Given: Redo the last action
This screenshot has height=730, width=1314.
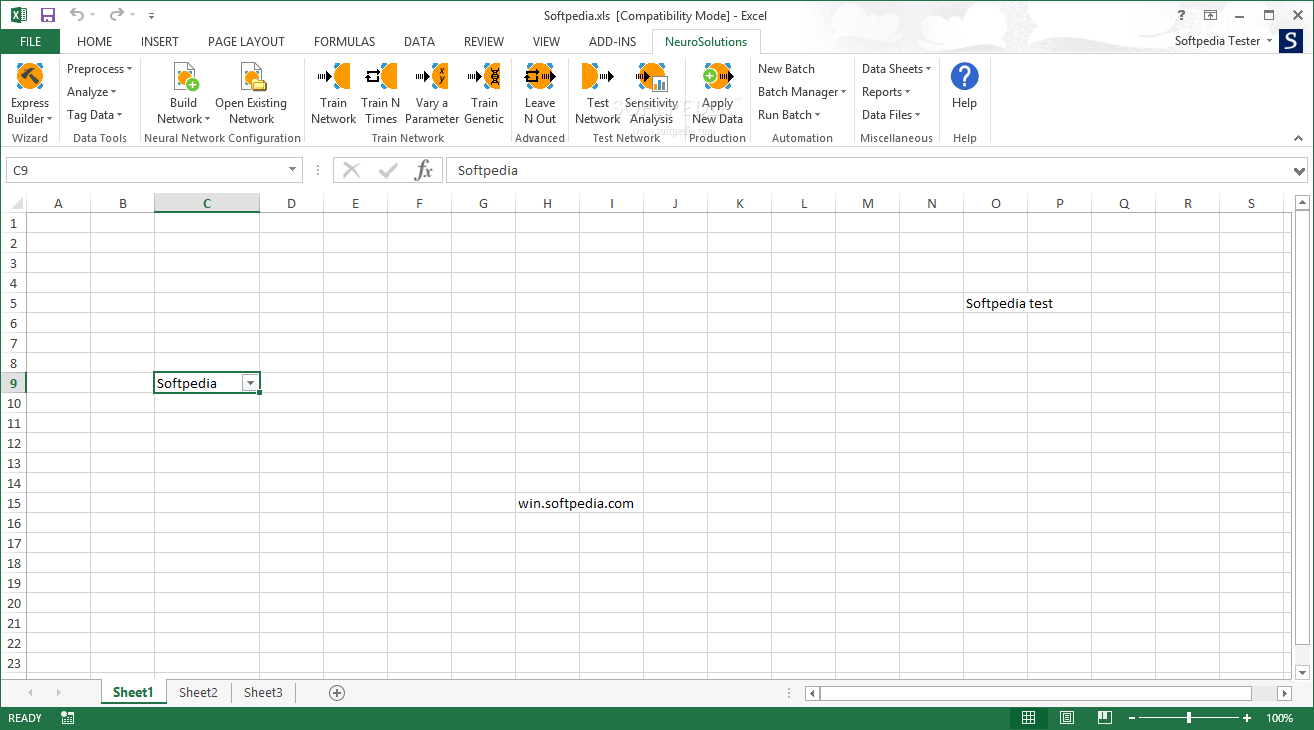Looking at the screenshot, I should (x=116, y=15).
